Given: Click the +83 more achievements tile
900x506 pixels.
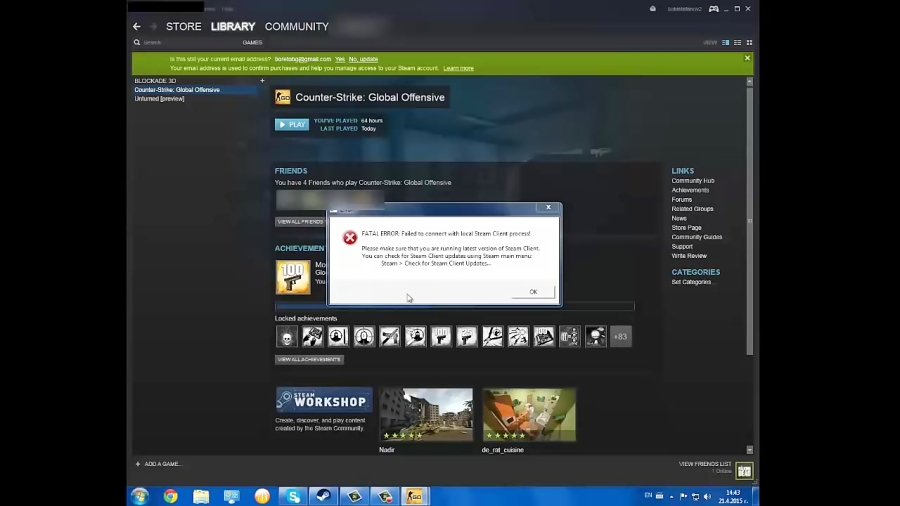Looking at the screenshot, I should (621, 337).
